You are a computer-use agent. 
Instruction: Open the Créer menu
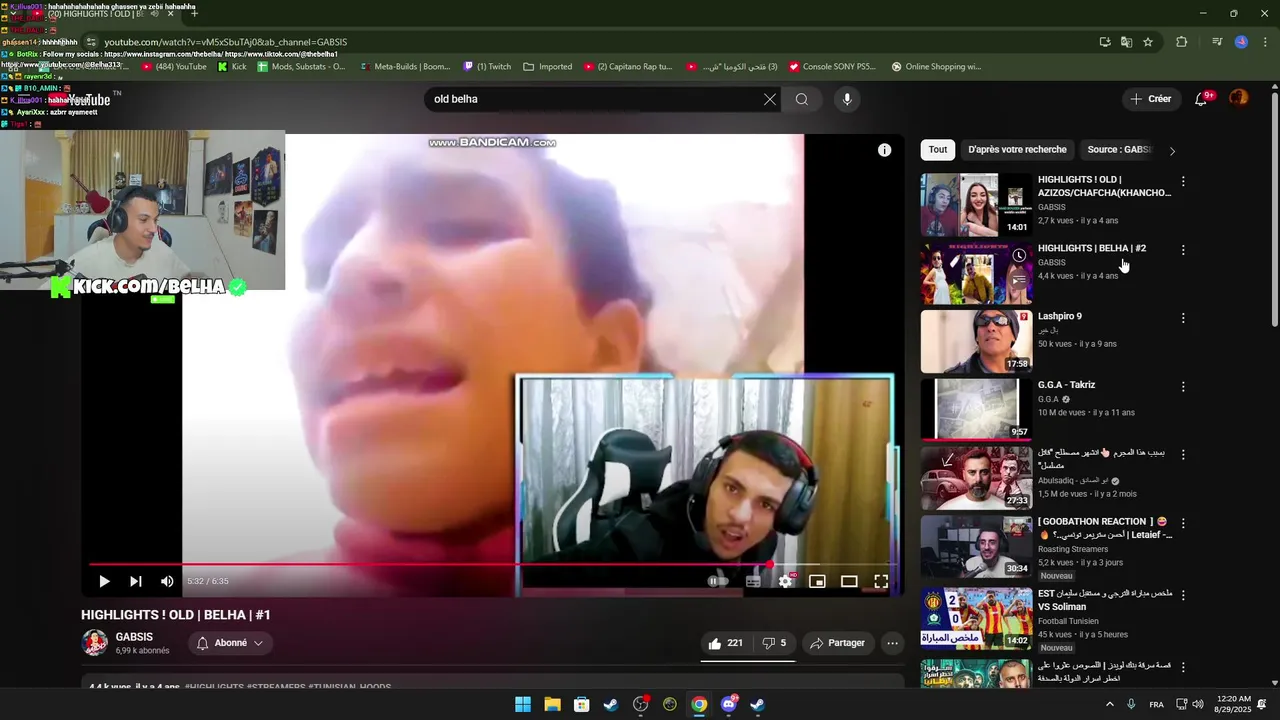(x=1151, y=99)
